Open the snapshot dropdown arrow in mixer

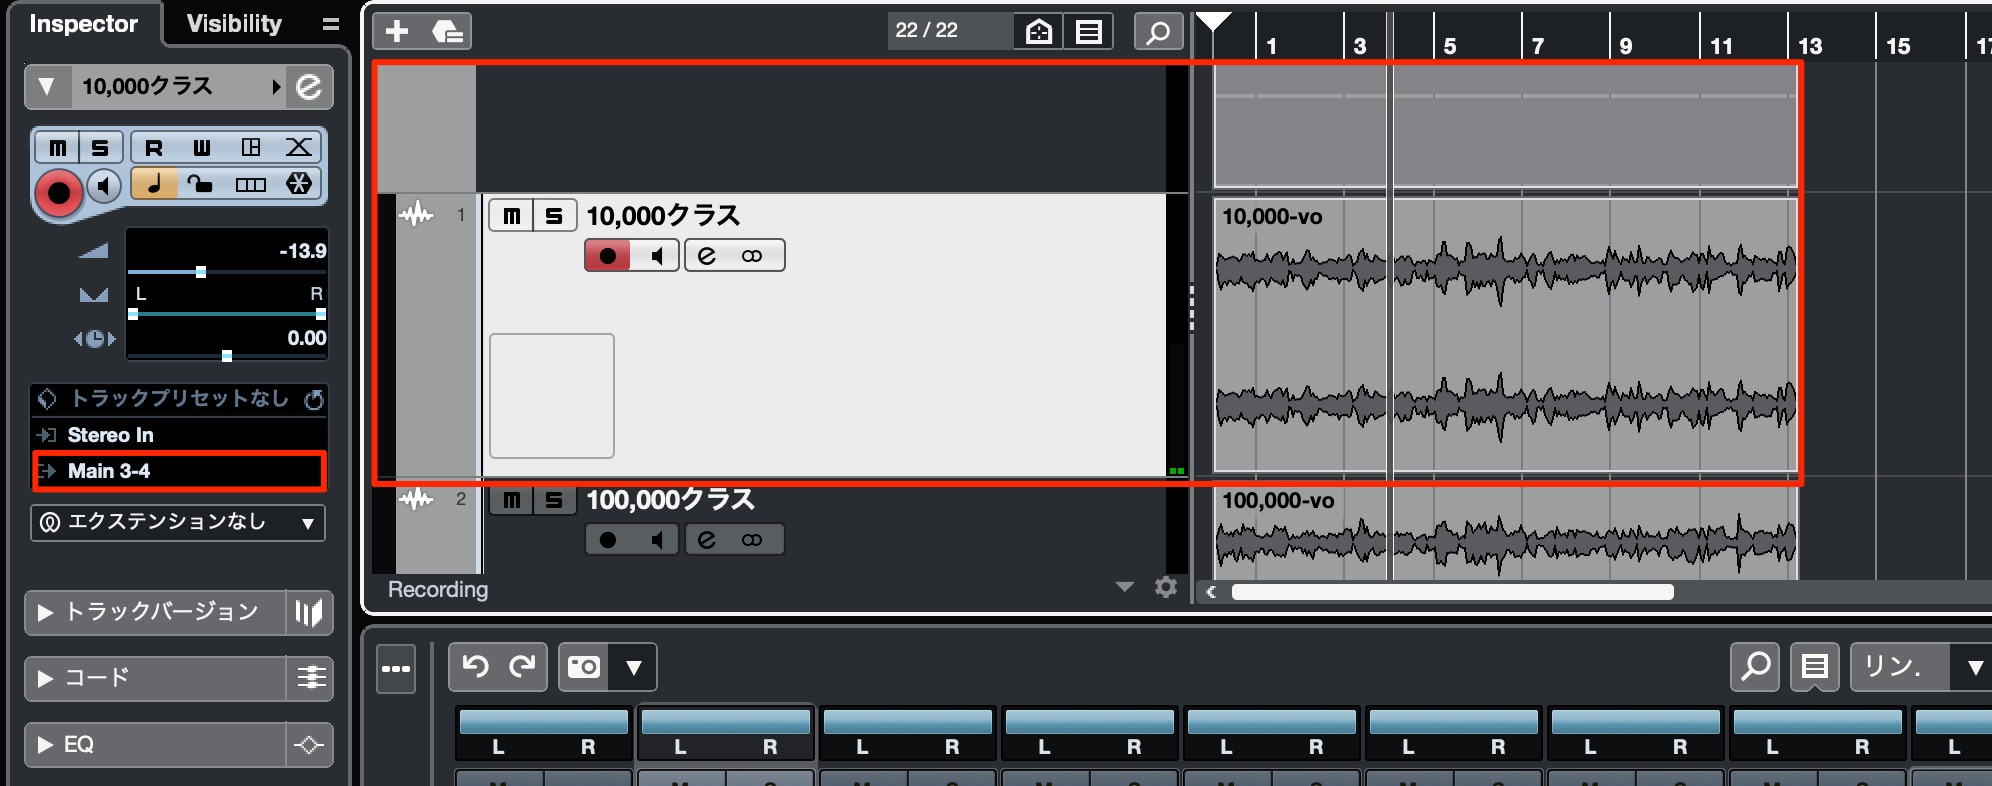point(634,667)
